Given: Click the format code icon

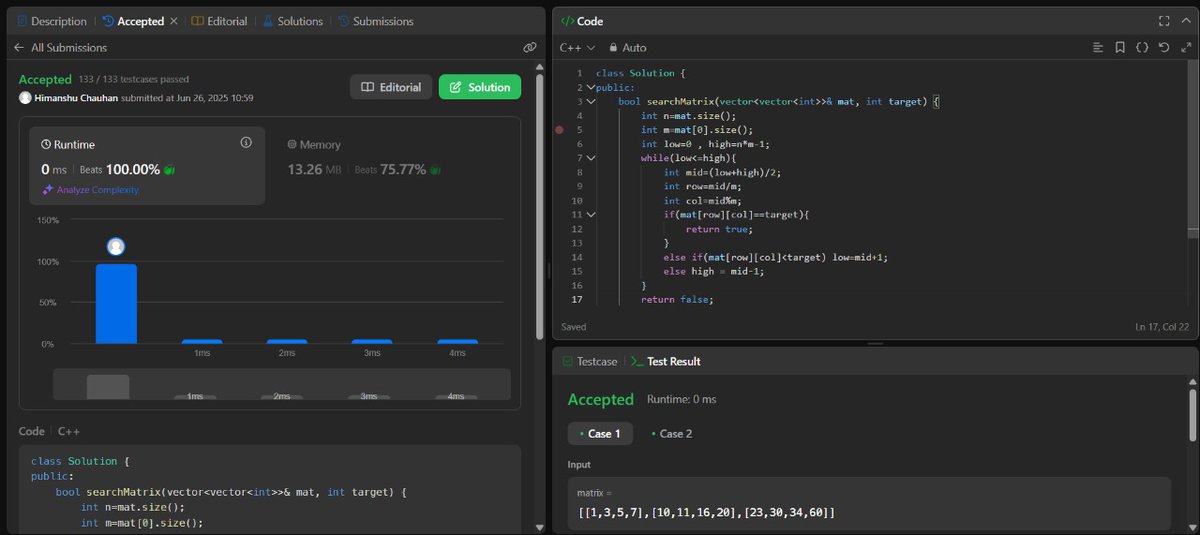Looking at the screenshot, I should tap(1098, 47).
